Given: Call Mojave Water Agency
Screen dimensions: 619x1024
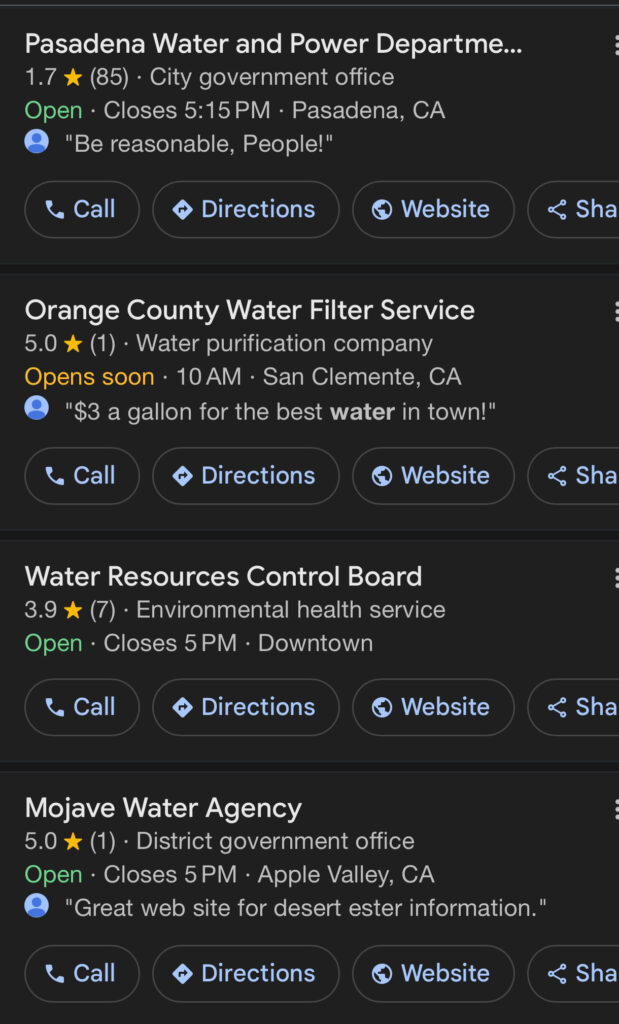Looking at the screenshot, I should pos(81,973).
